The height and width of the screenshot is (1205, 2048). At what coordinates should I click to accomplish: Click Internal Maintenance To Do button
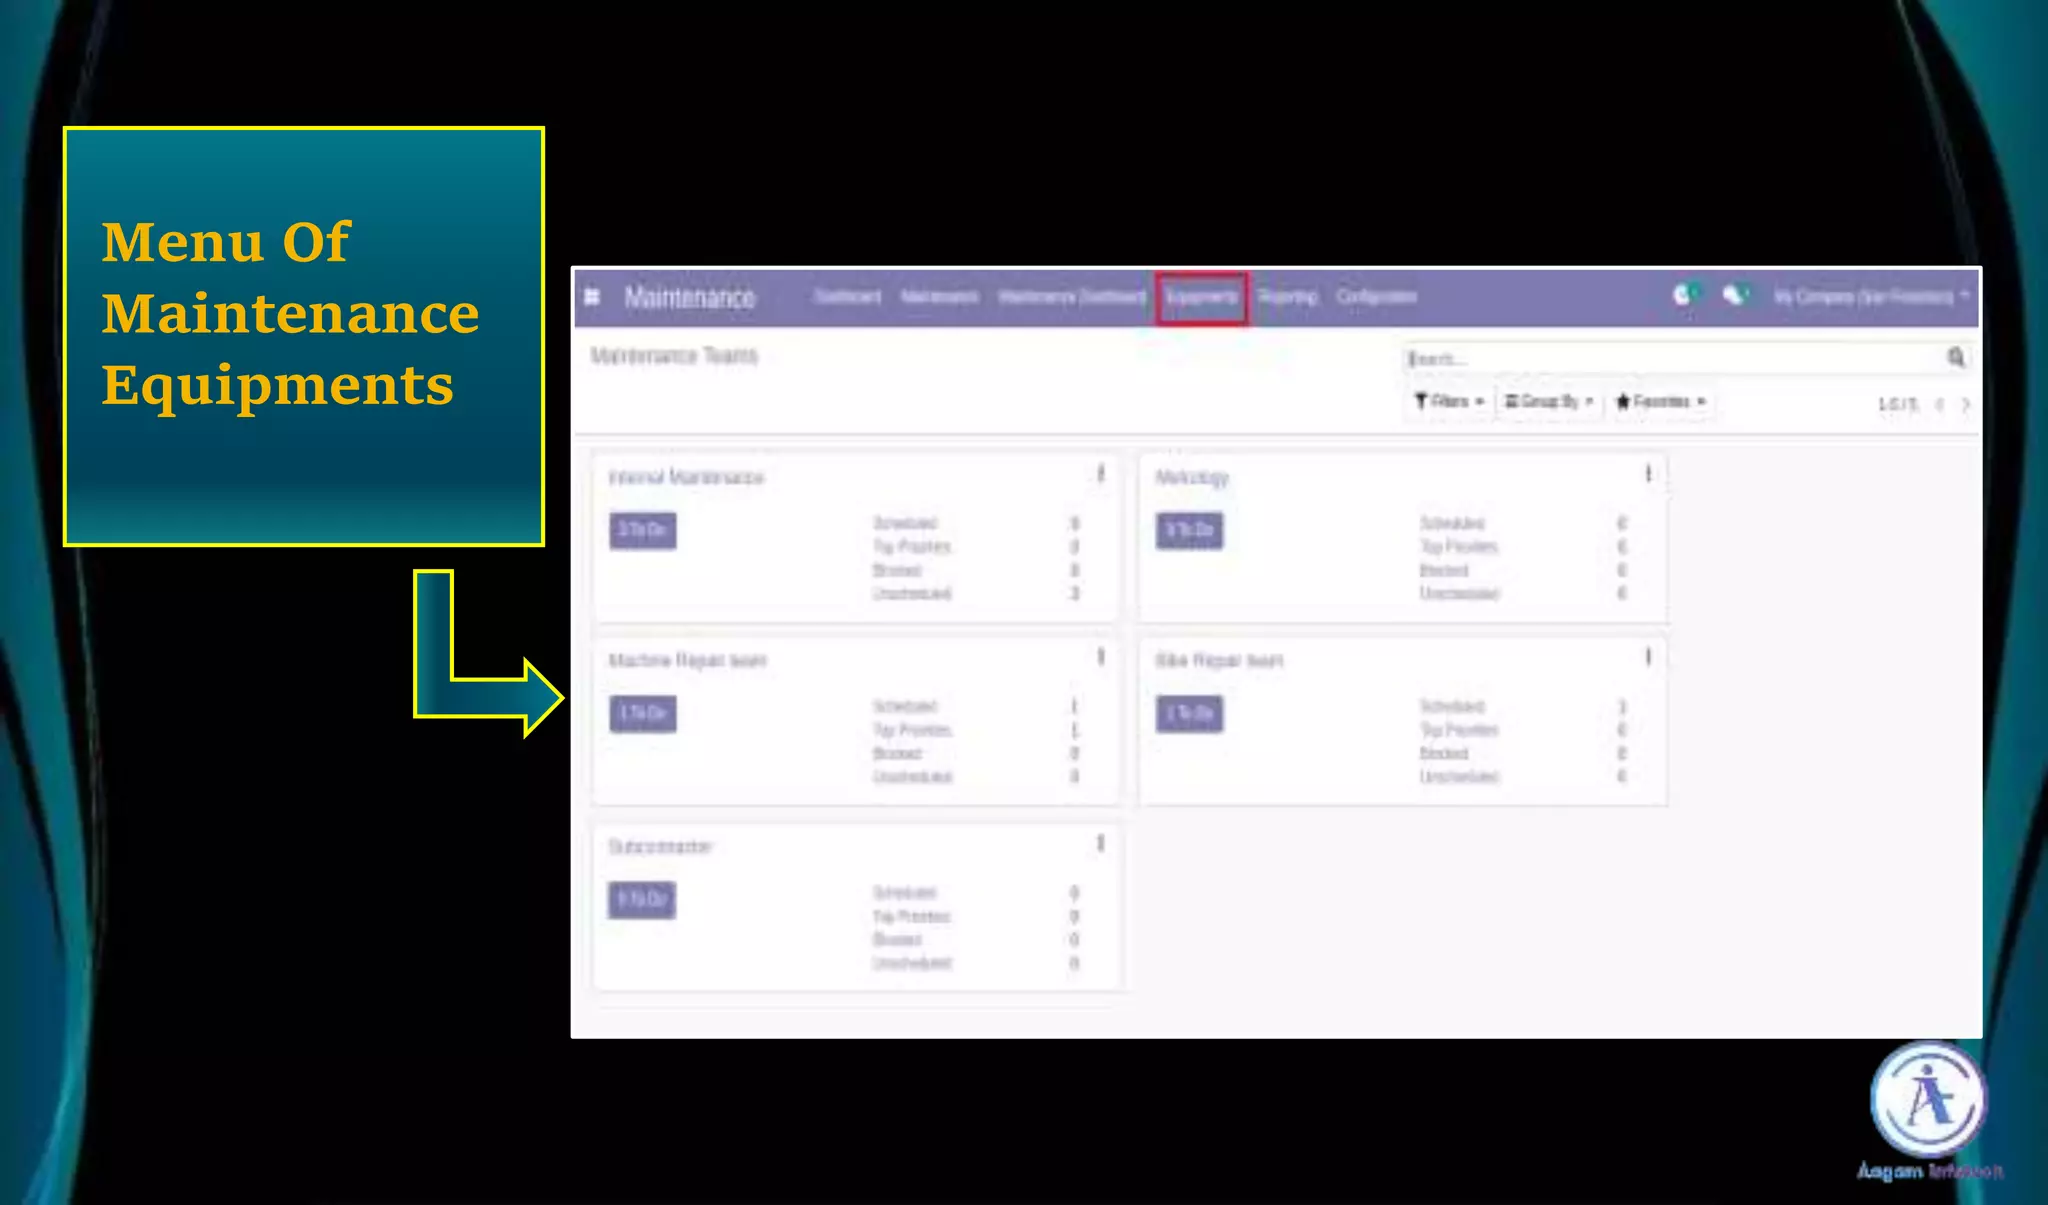(642, 530)
